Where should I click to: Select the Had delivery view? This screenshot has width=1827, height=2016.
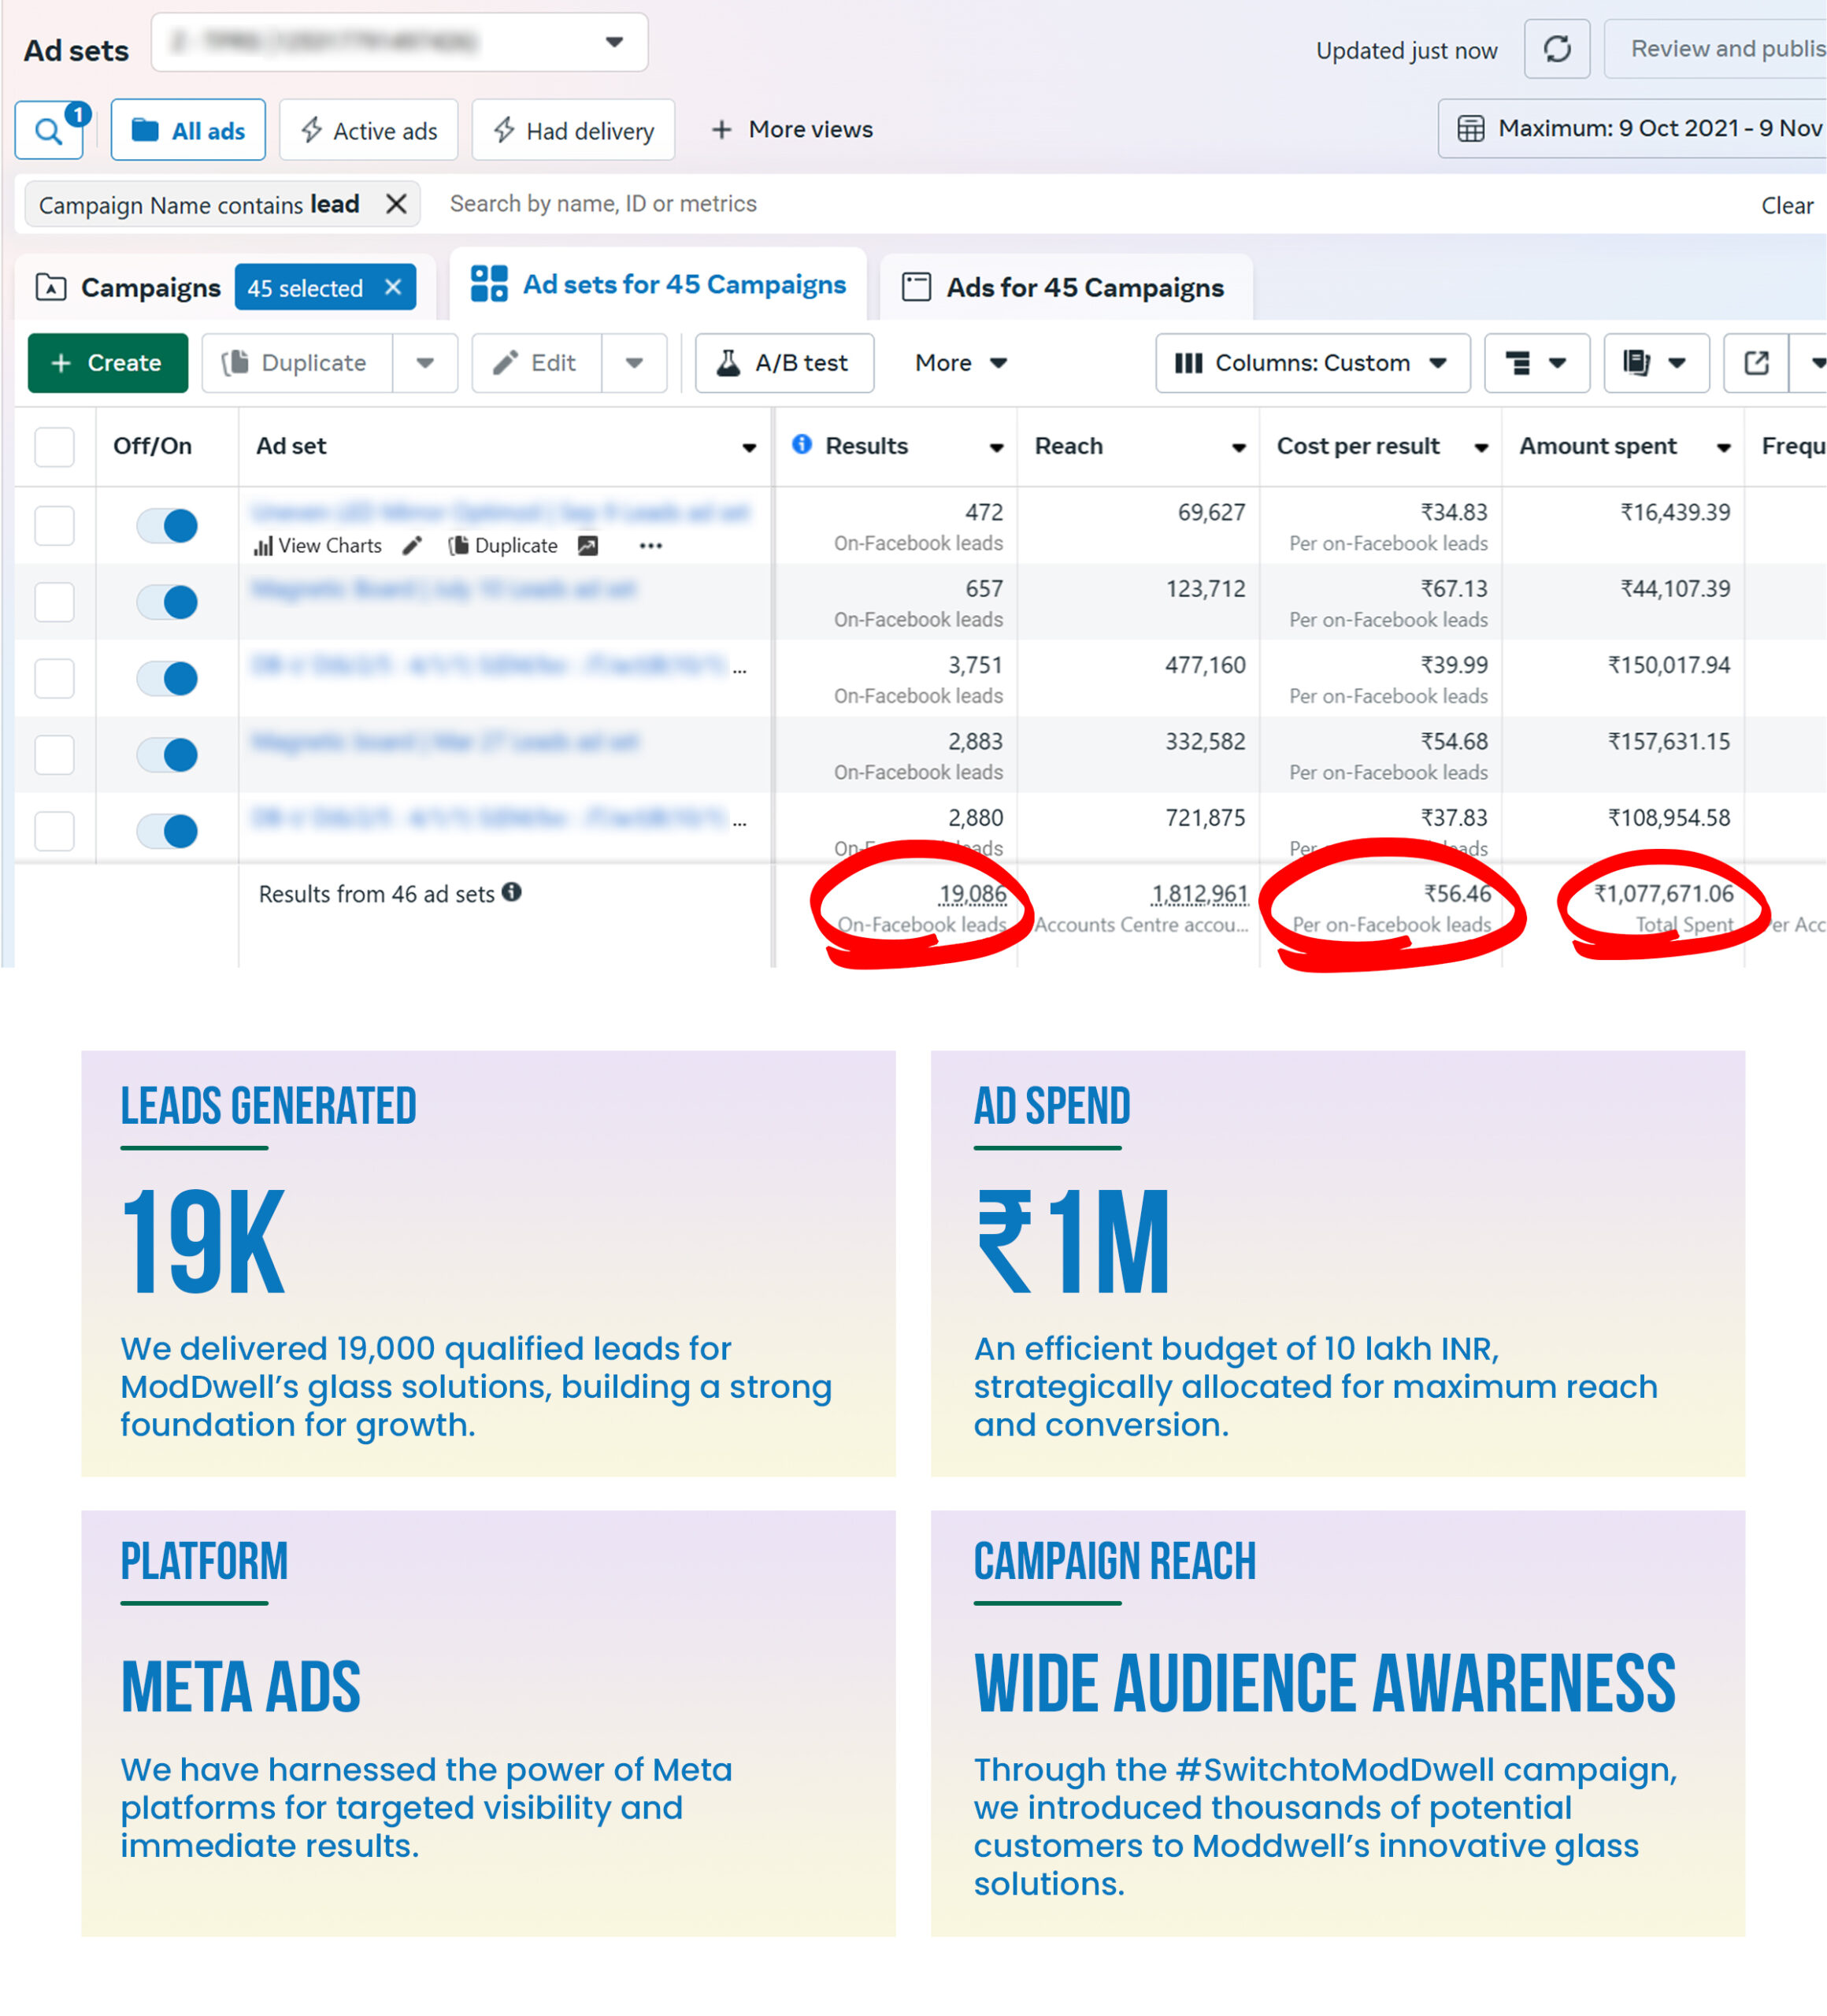click(573, 130)
